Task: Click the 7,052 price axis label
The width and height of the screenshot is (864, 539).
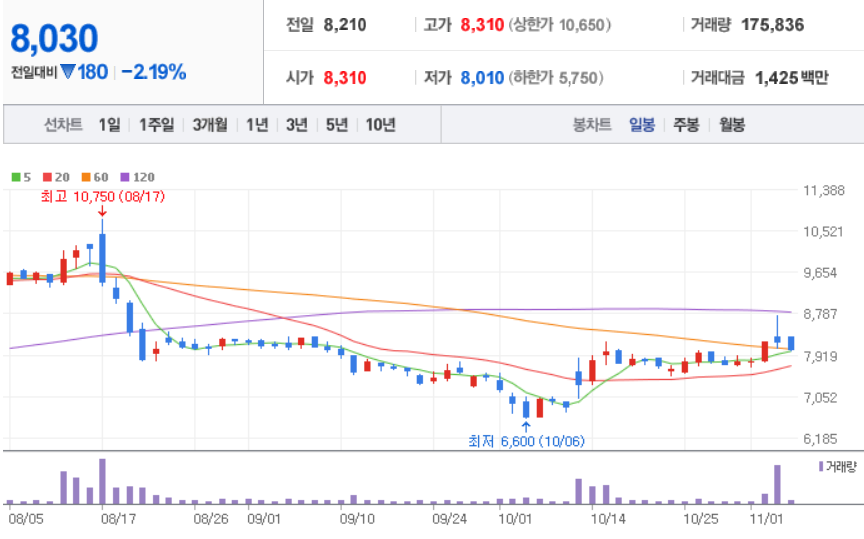Action: tap(821, 397)
